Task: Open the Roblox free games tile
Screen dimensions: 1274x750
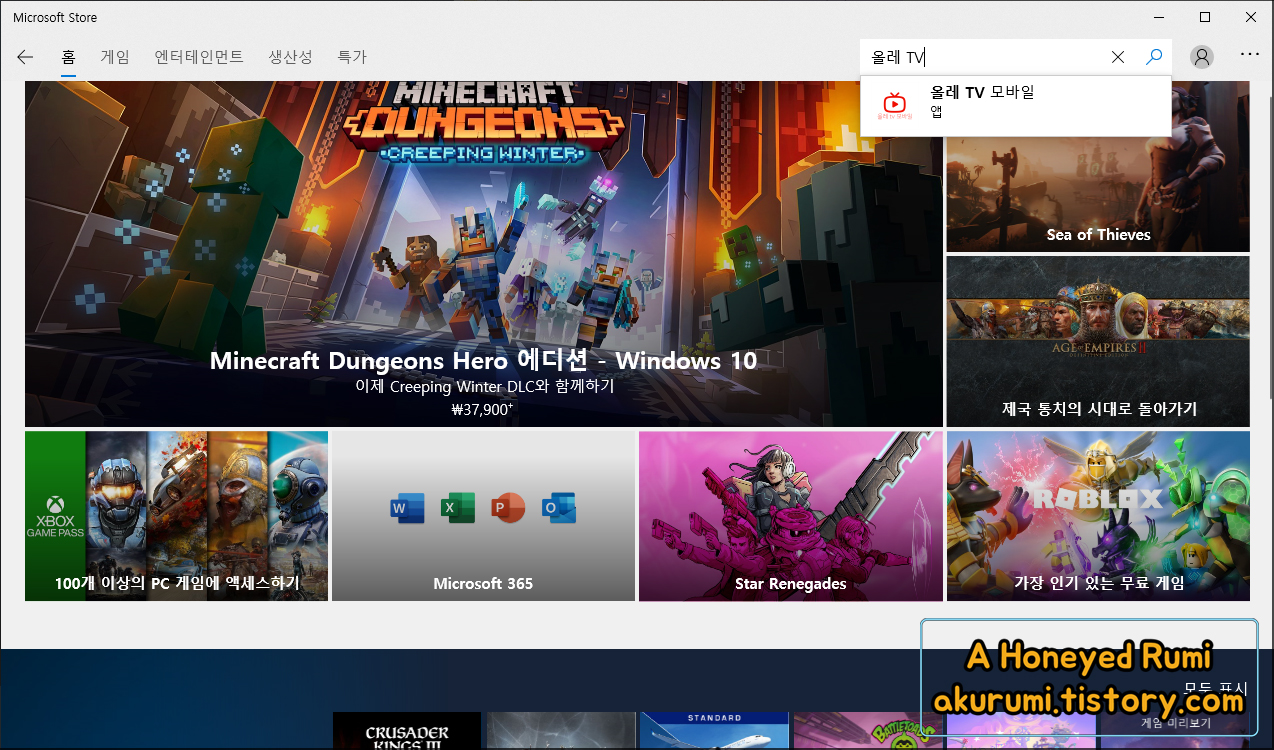Action: click(1098, 516)
